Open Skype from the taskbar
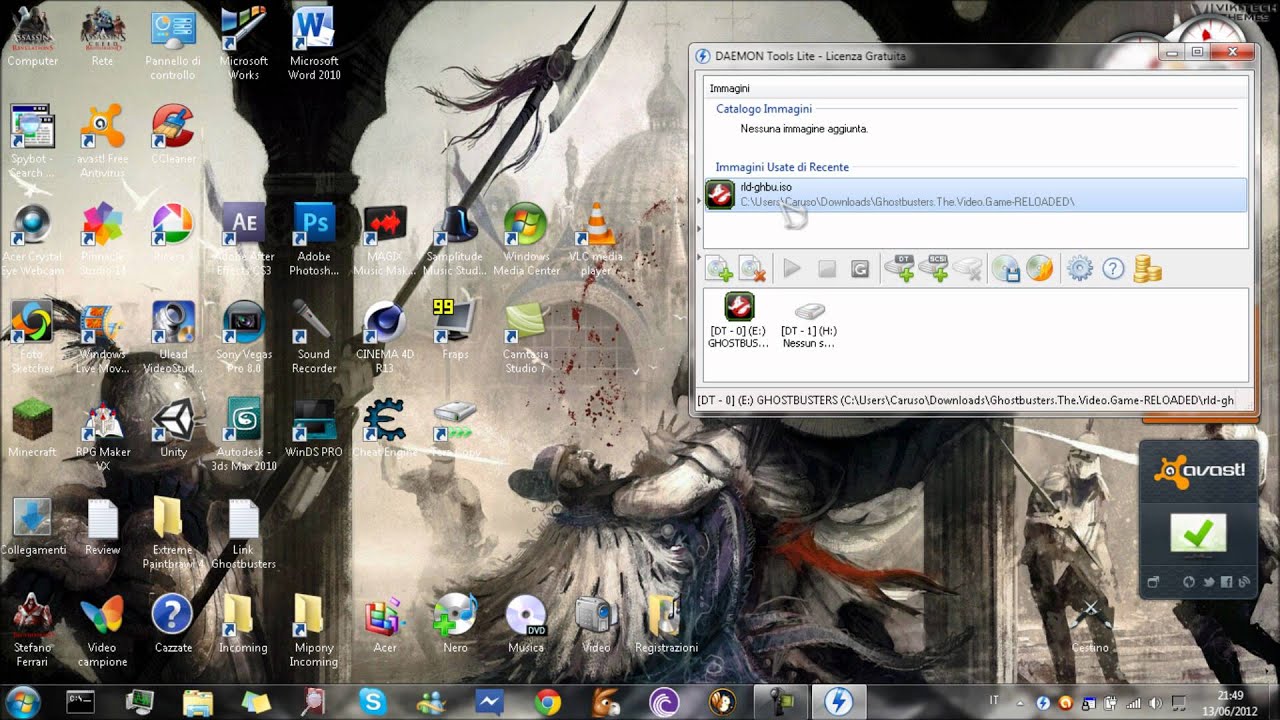 click(373, 702)
